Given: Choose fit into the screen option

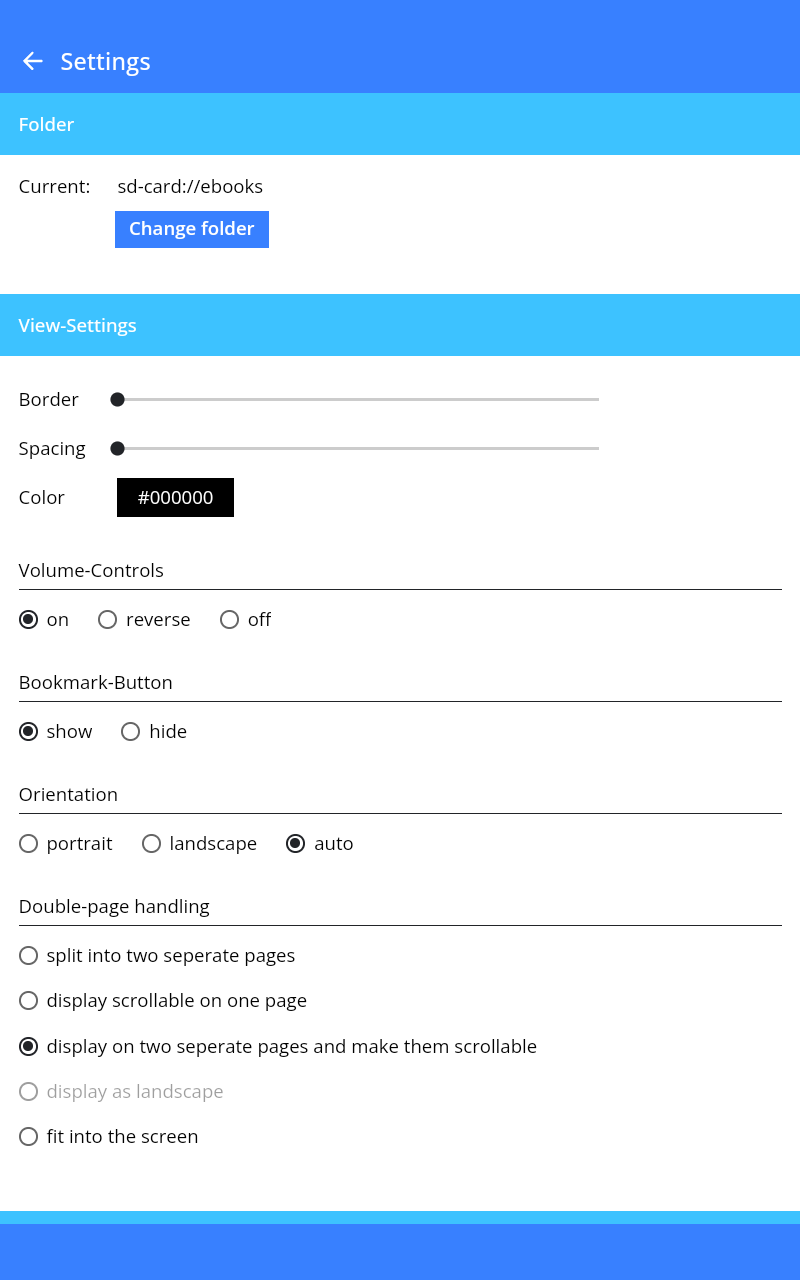Looking at the screenshot, I should pos(29,1136).
